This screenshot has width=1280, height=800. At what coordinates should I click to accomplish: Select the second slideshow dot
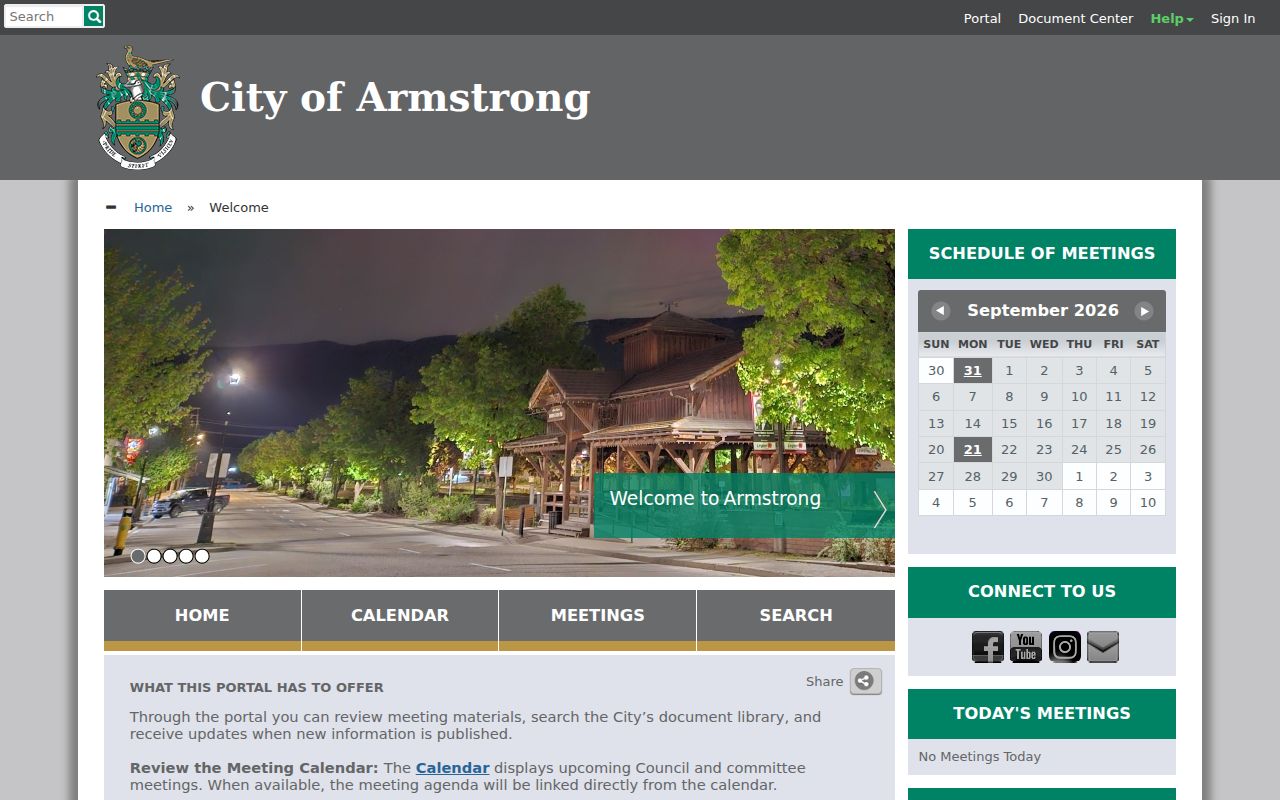(154, 556)
